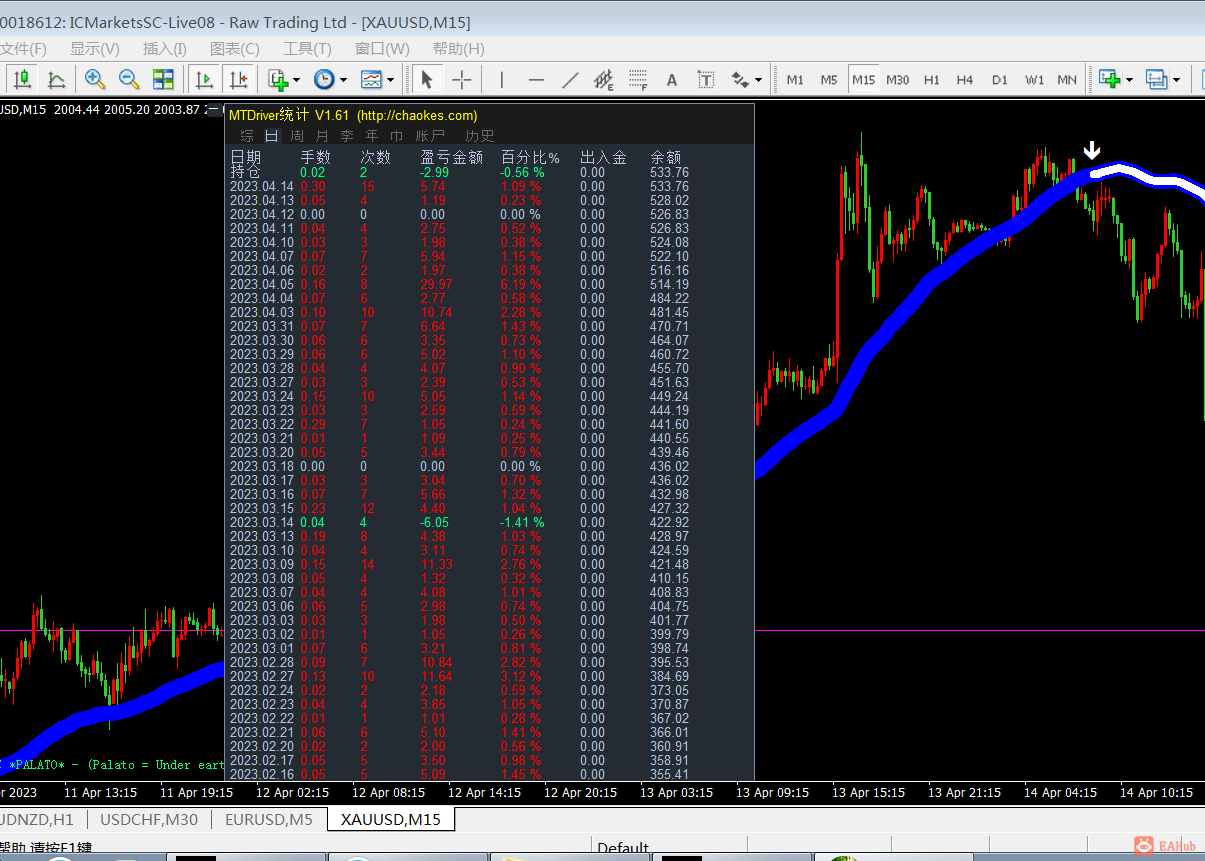Select the standard arrow cursor tool
The image size is (1205, 861).
pos(427,79)
